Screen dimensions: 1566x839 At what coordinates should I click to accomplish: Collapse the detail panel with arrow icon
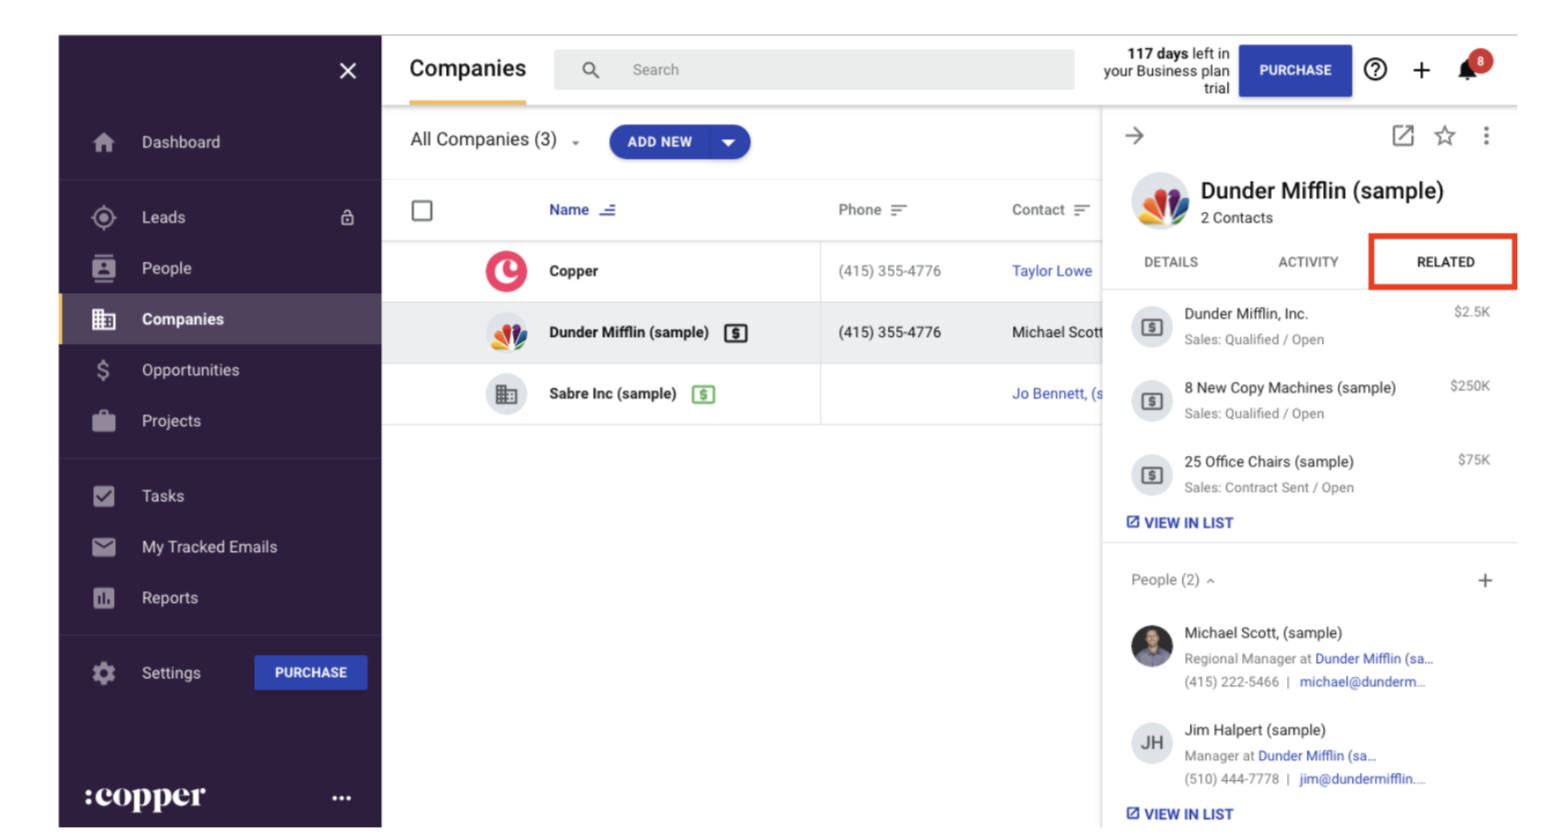(x=1134, y=135)
